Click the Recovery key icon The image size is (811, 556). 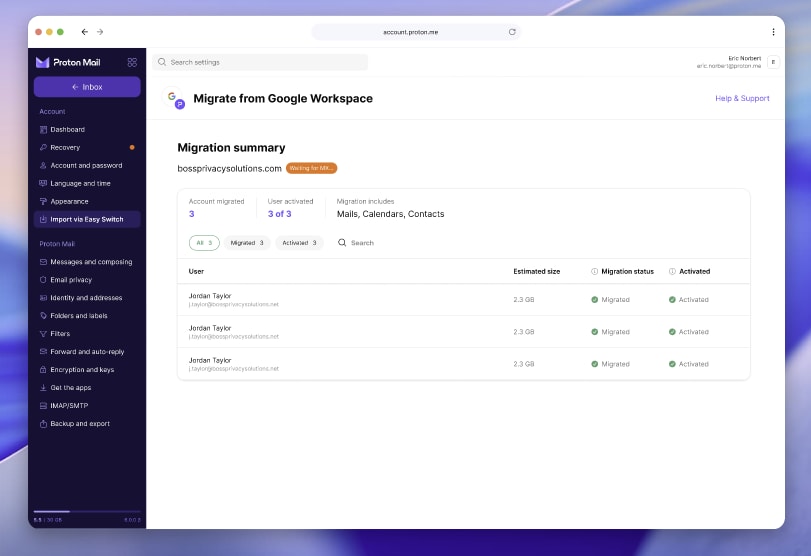(43, 147)
